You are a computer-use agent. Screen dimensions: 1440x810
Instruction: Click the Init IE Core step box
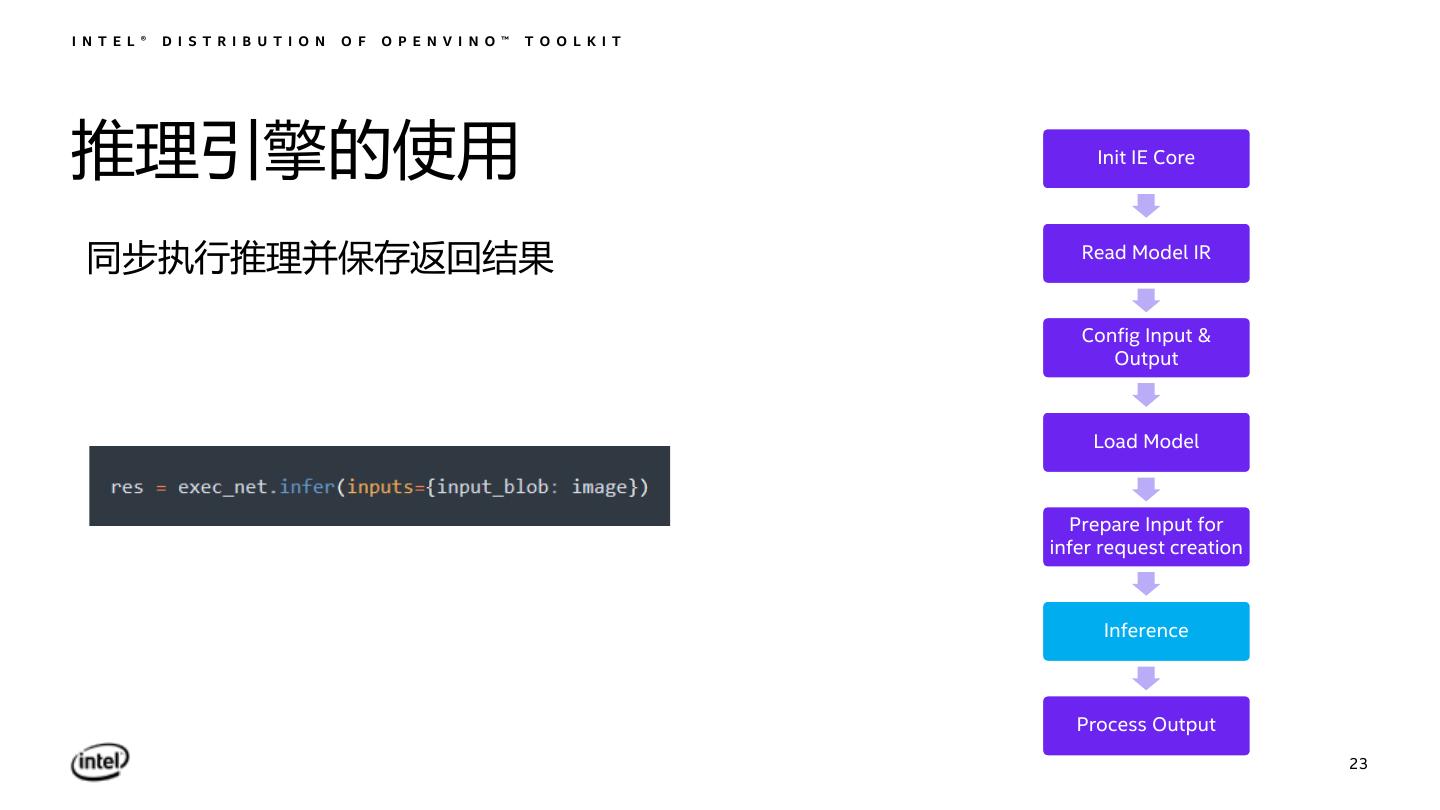pos(1146,158)
